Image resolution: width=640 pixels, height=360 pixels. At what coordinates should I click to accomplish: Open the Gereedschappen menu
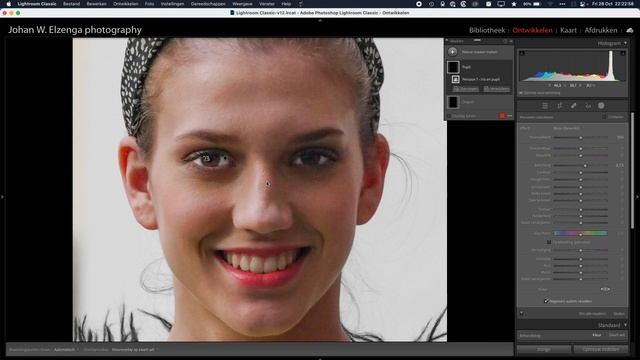pyautogui.click(x=208, y=4)
